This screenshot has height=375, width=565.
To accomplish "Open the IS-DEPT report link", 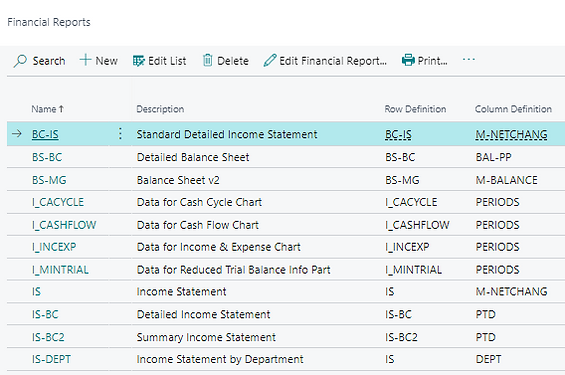I will (51, 360).
